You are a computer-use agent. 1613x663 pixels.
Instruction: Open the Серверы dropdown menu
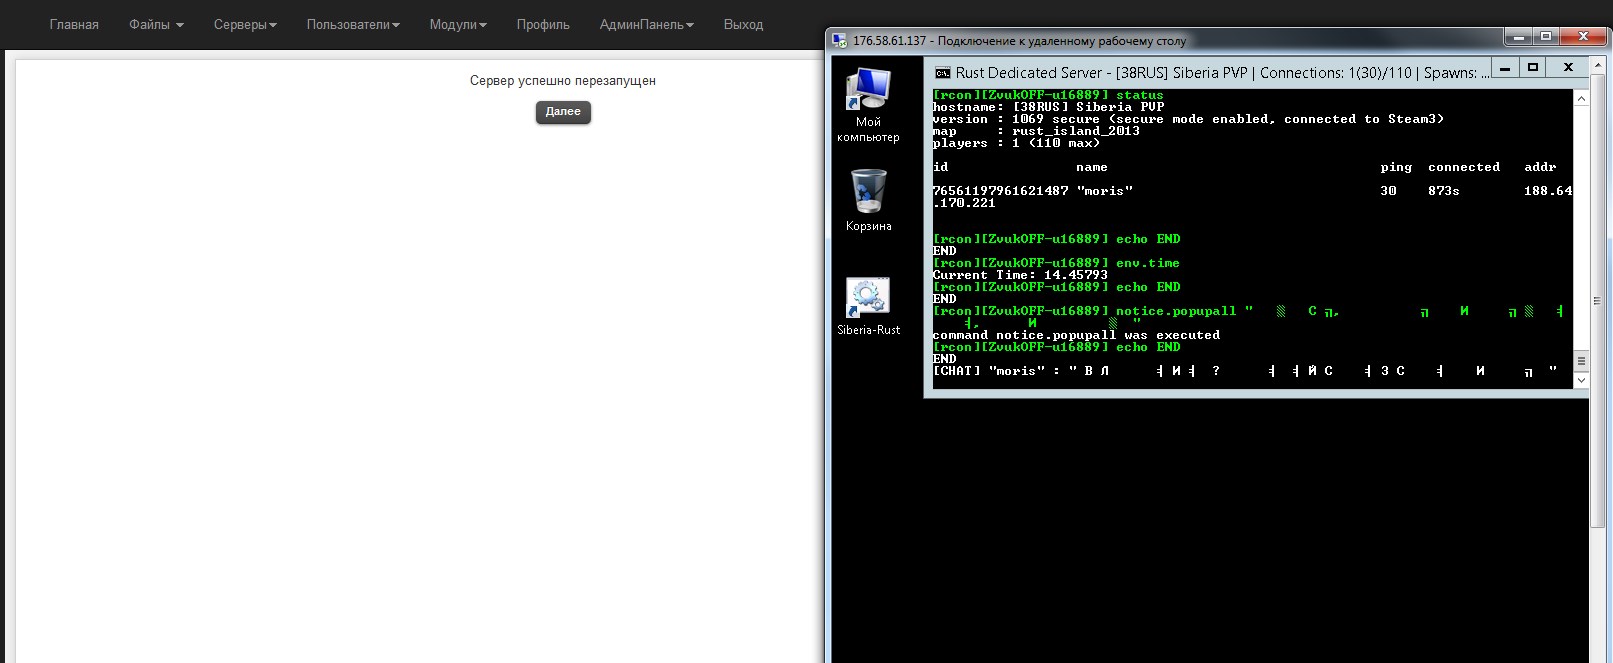click(x=245, y=25)
